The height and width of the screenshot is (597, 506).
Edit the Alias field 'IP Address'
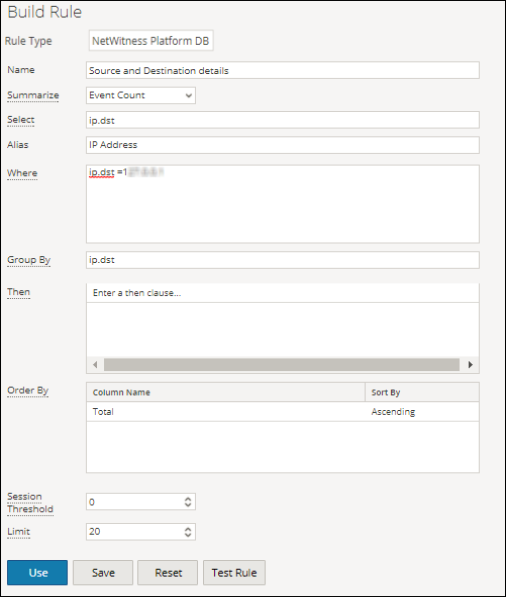(x=283, y=145)
